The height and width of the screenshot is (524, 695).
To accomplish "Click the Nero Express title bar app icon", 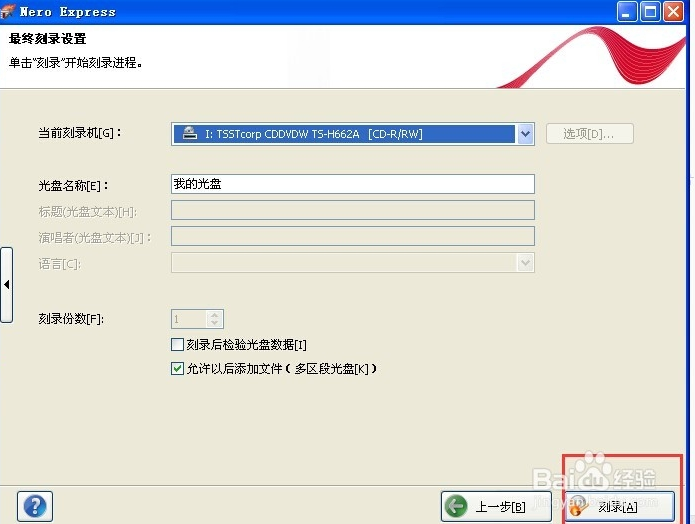I will 7,12.
